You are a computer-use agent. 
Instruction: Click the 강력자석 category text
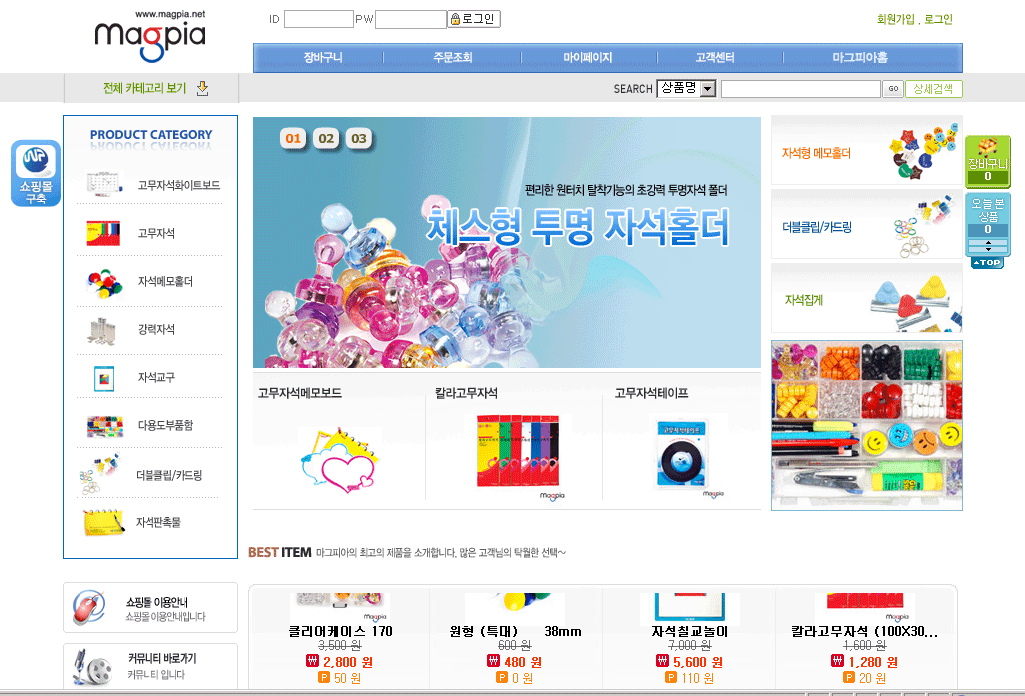[x=156, y=329]
